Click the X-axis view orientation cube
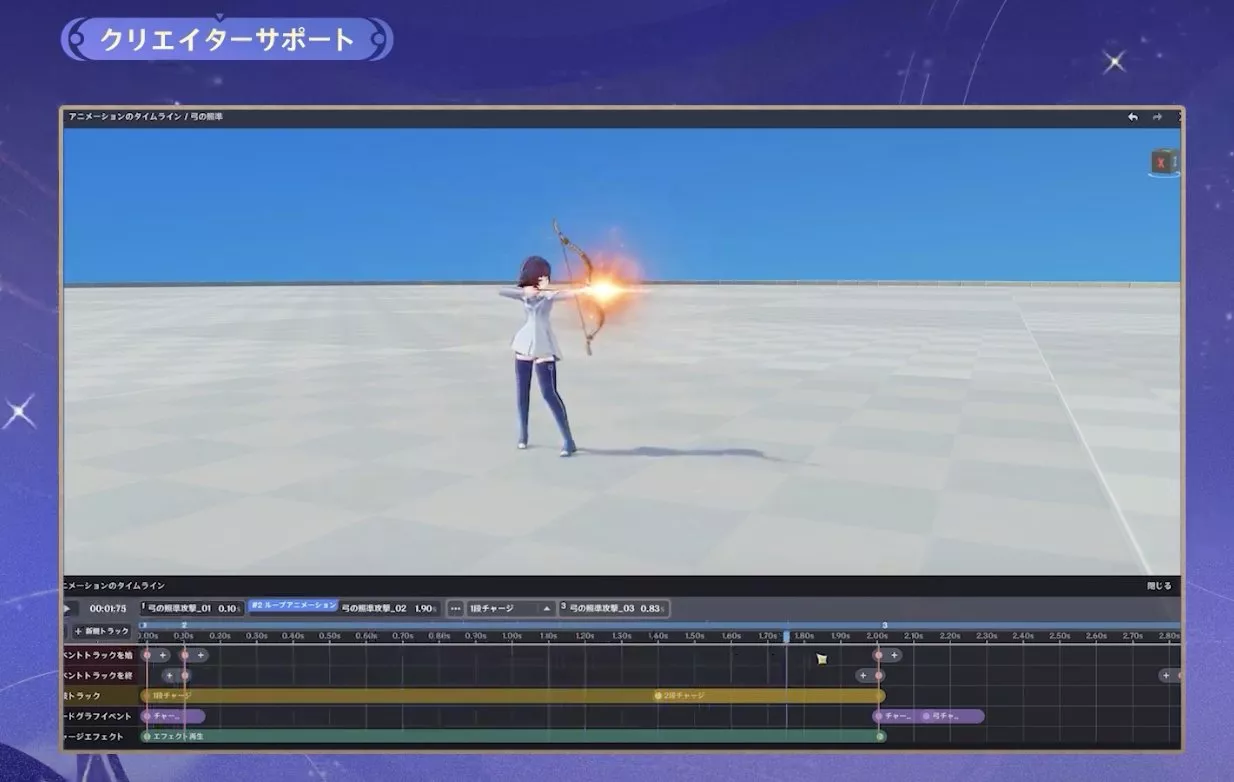 point(1162,161)
